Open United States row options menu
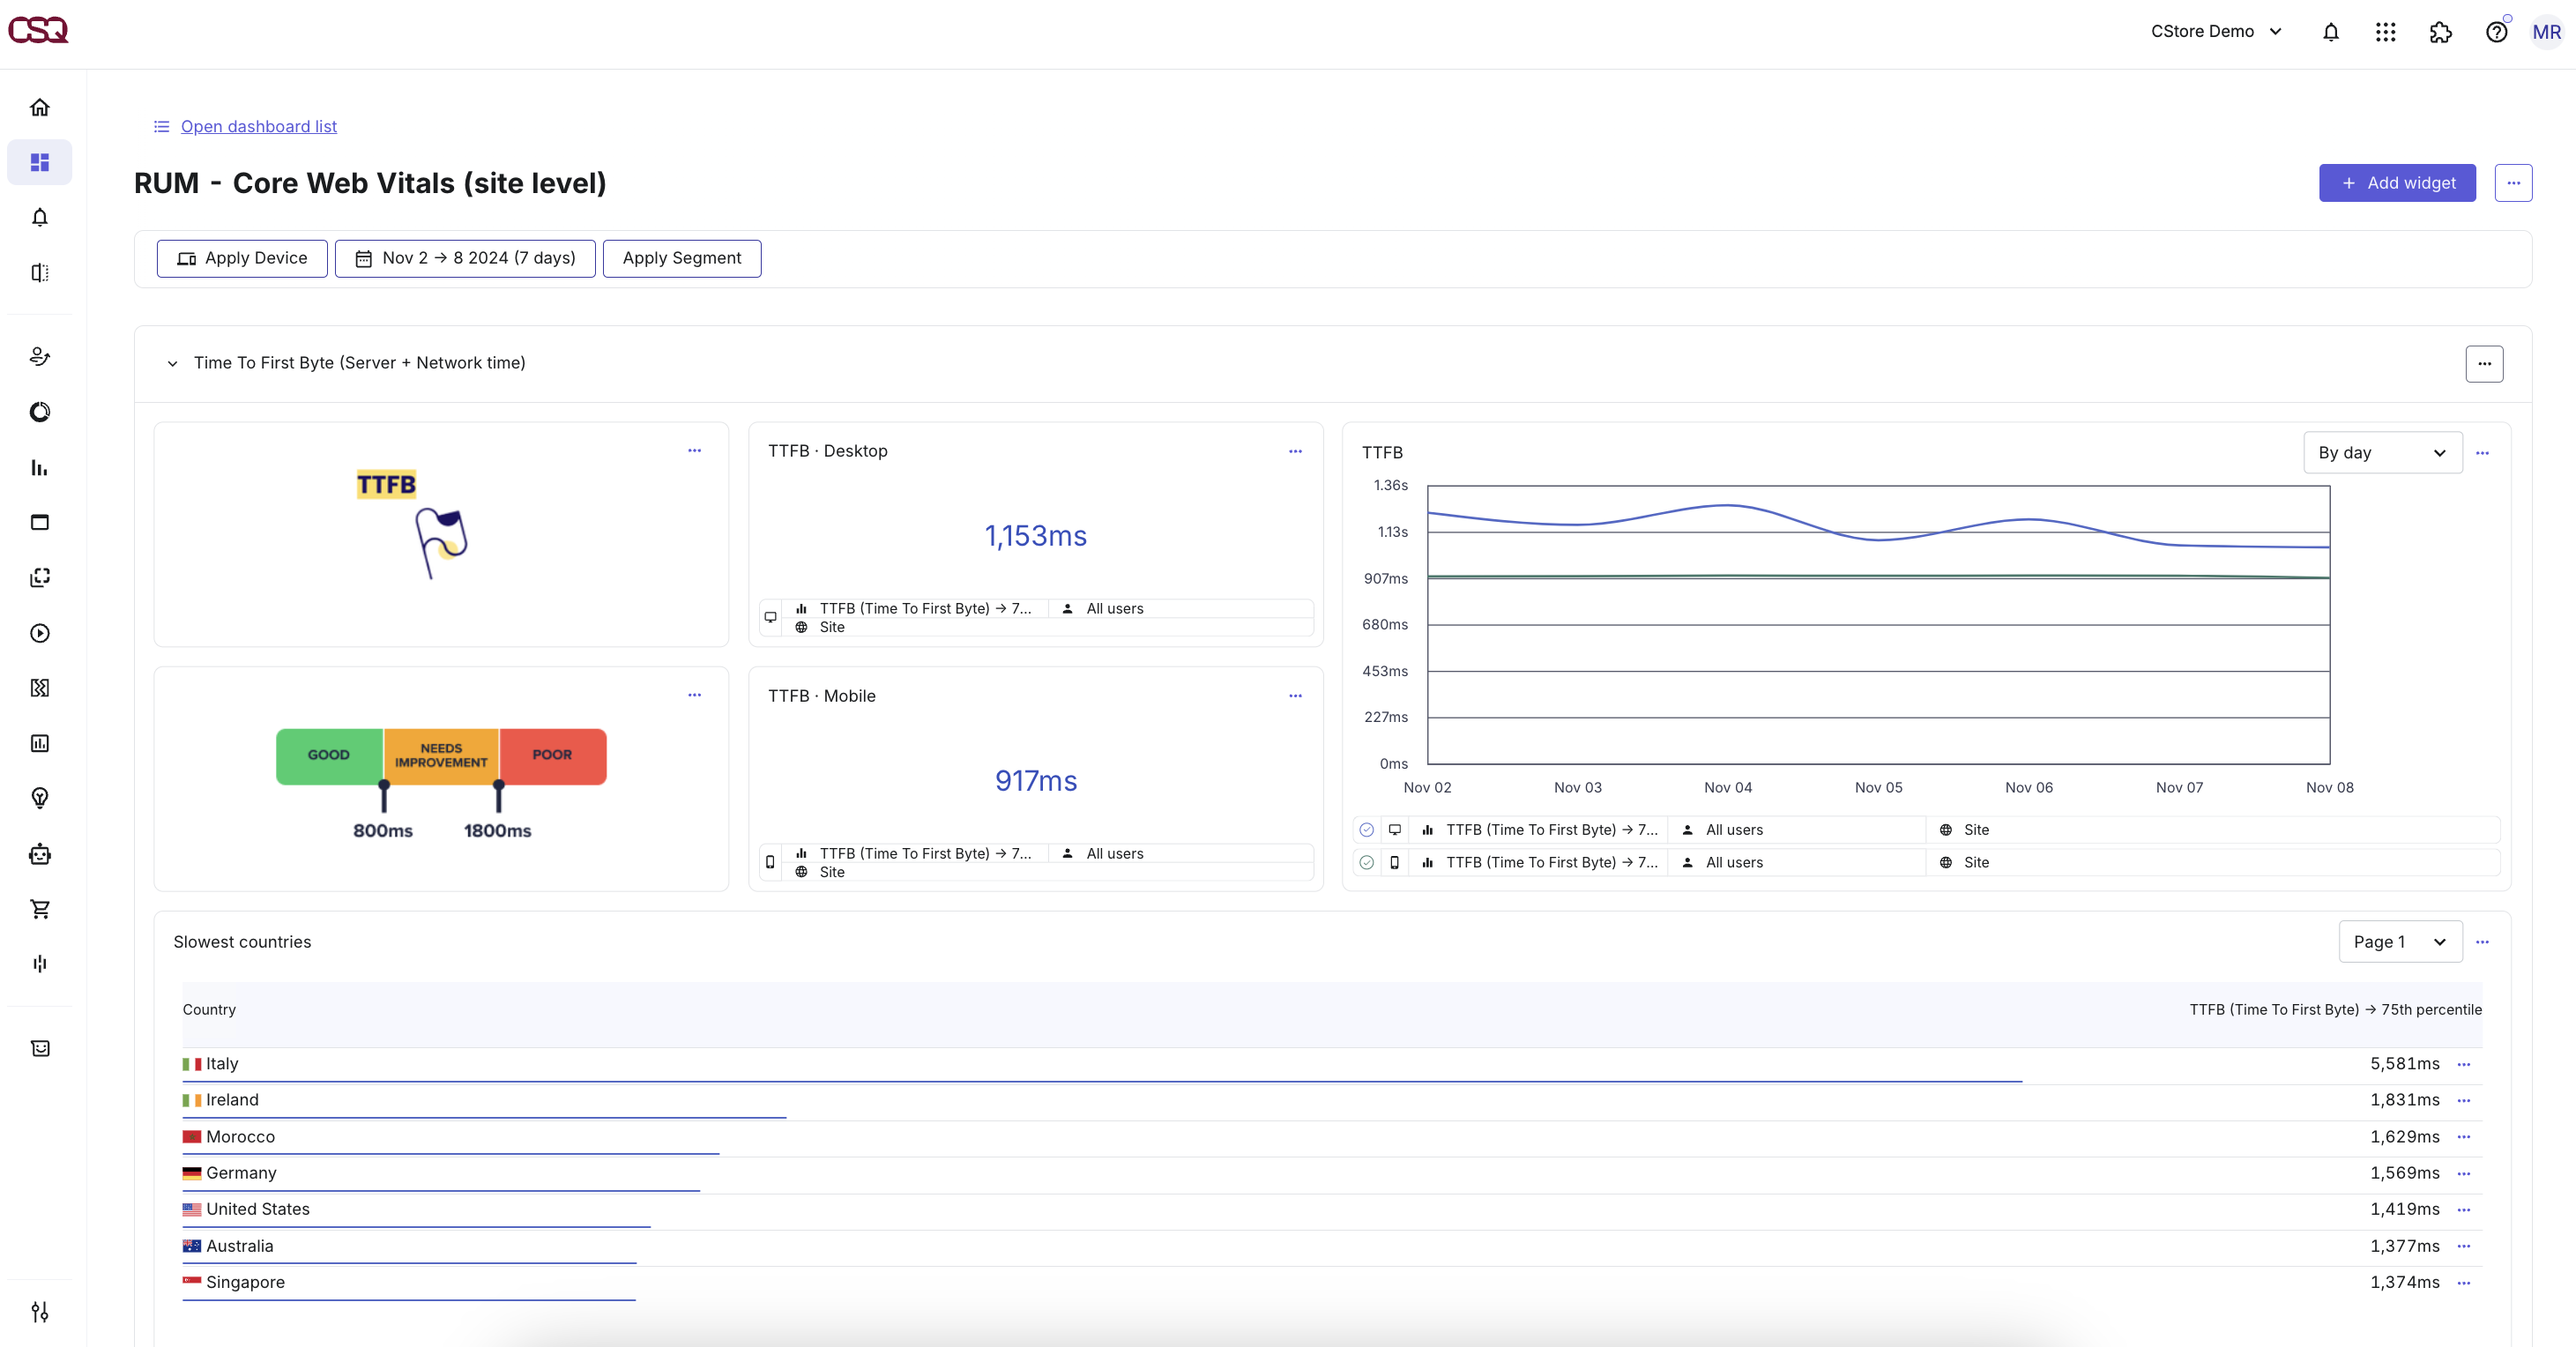Screen dimensions: 2576x1347 (x=2464, y=1210)
